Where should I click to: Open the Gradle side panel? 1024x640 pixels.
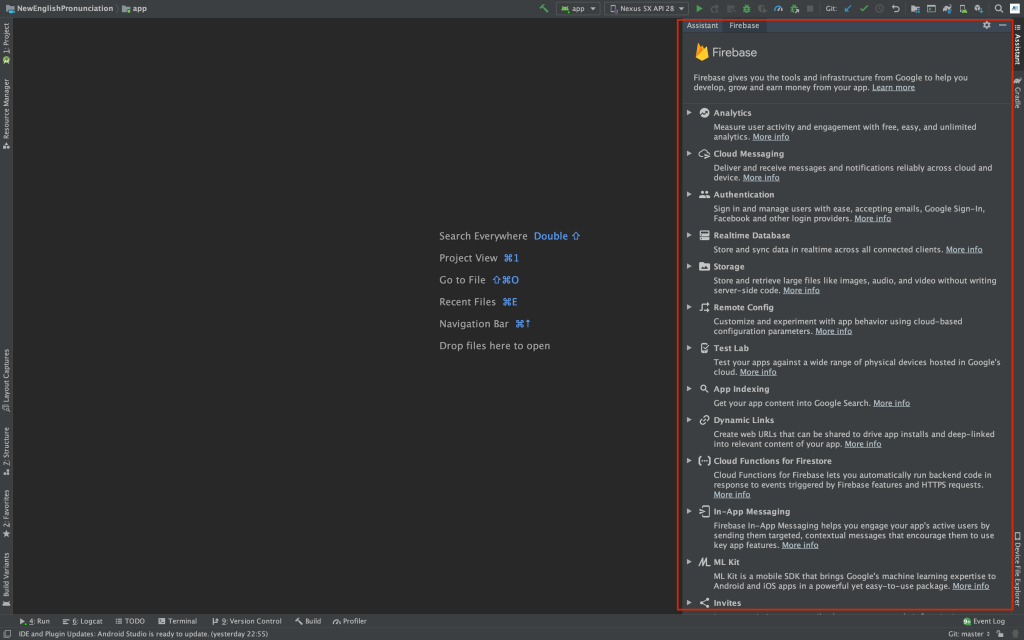1017,92
